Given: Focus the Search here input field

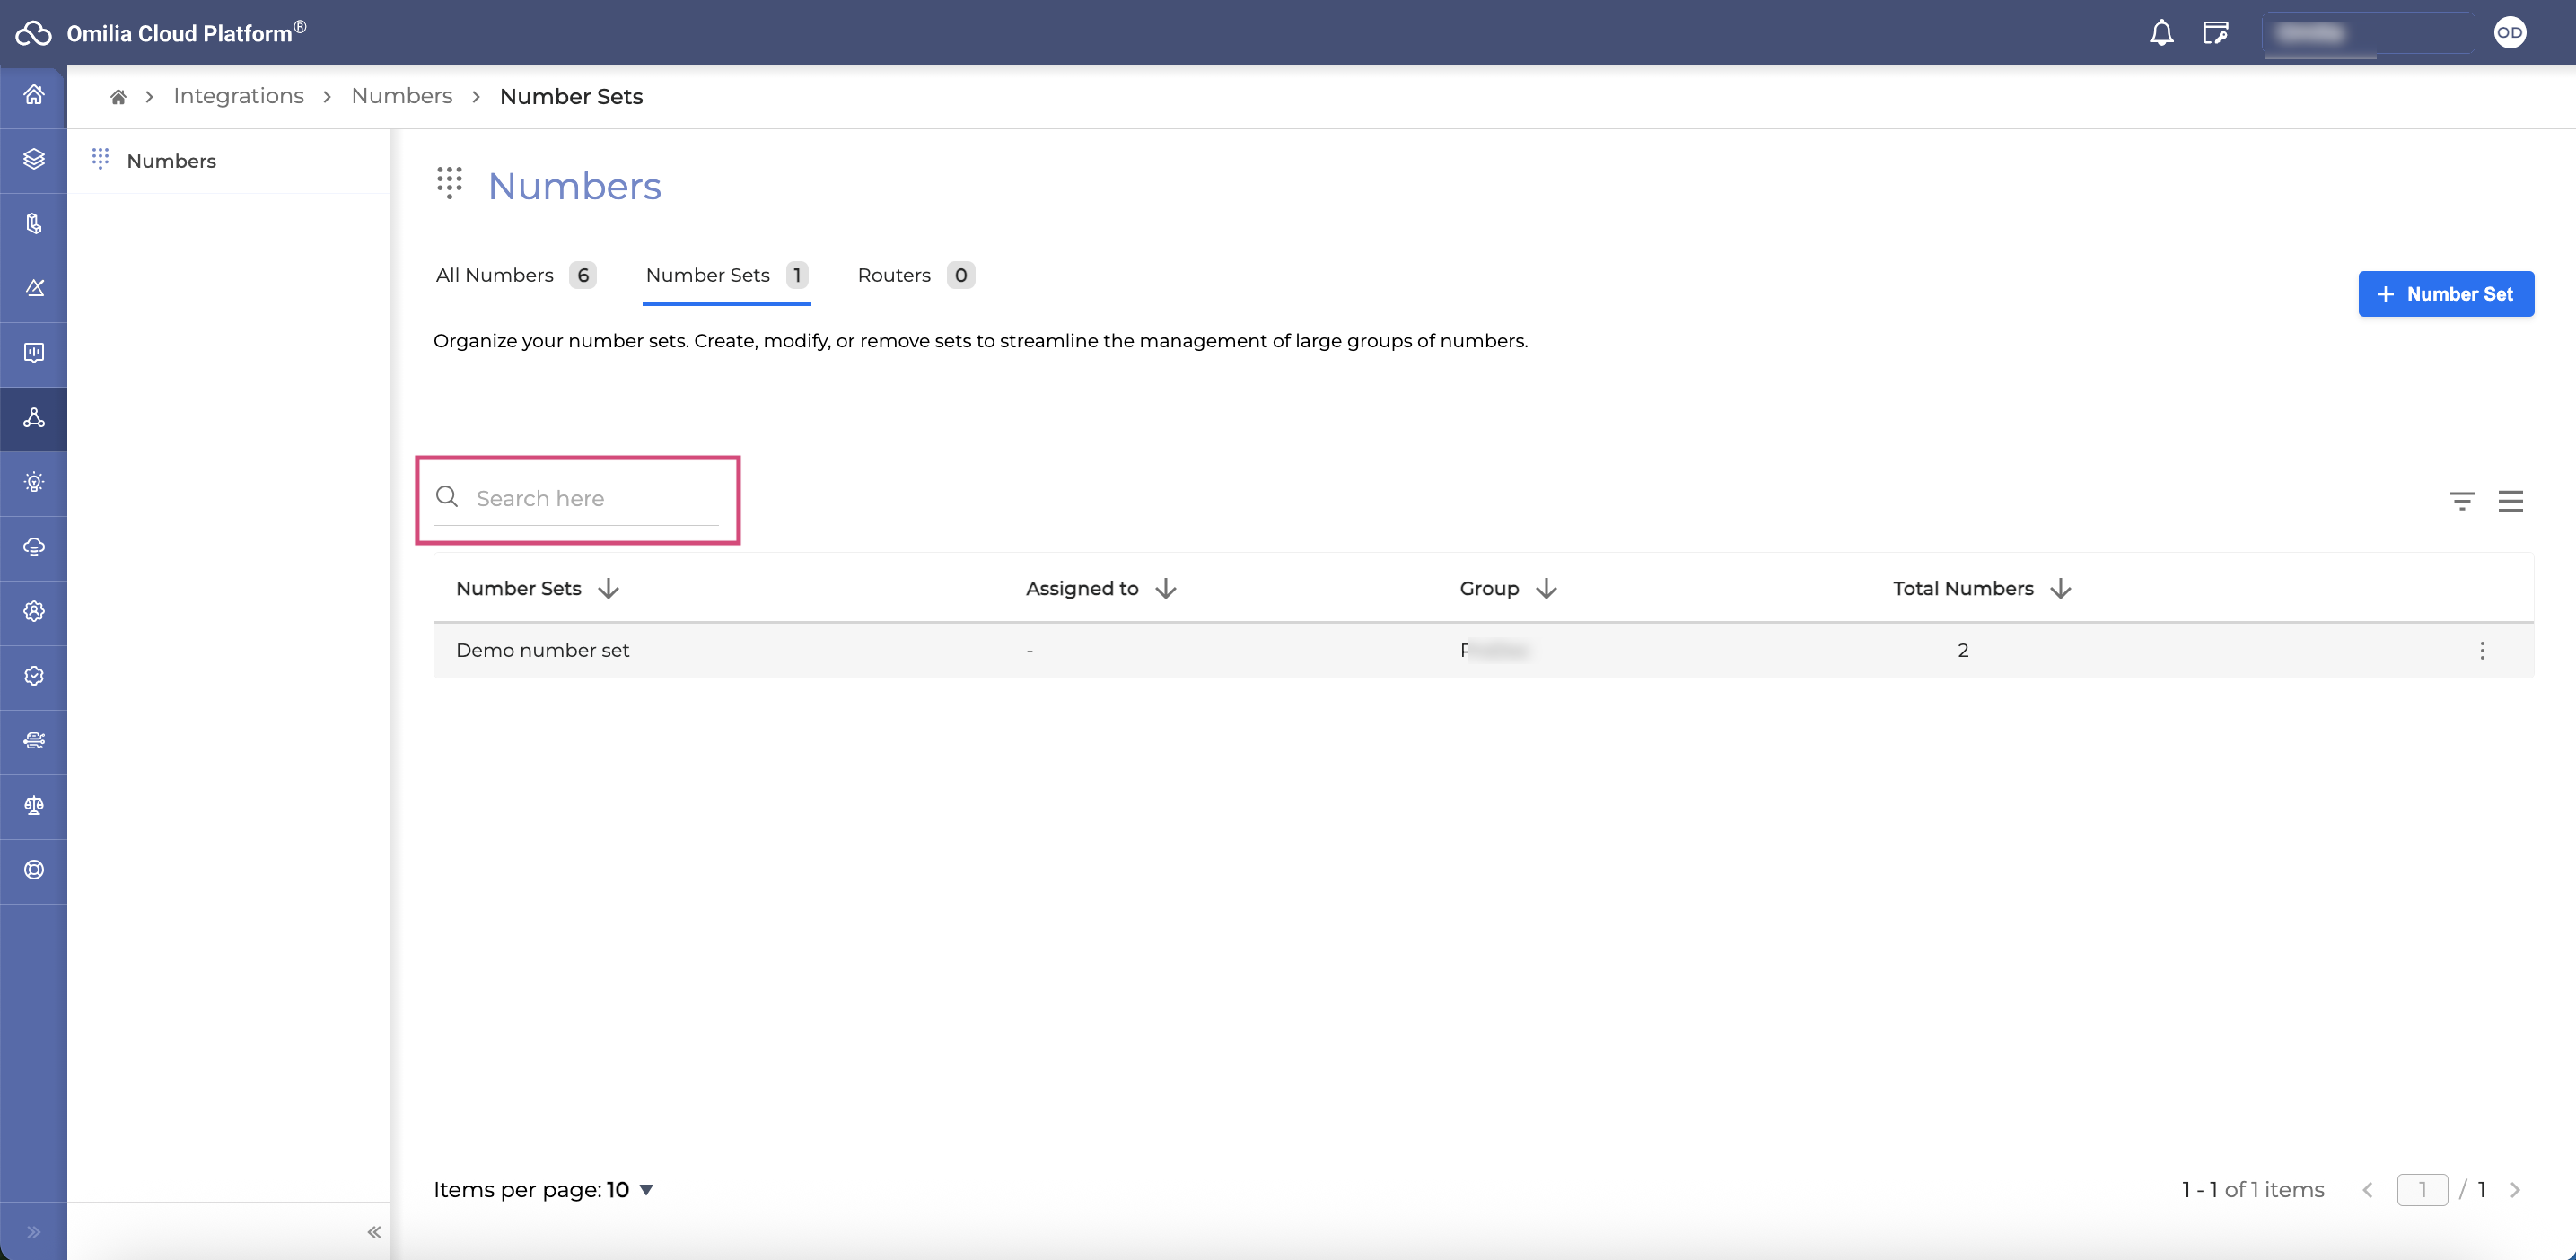Looking at the screenshot, I should pyautogui.click(x=577, y=498).
